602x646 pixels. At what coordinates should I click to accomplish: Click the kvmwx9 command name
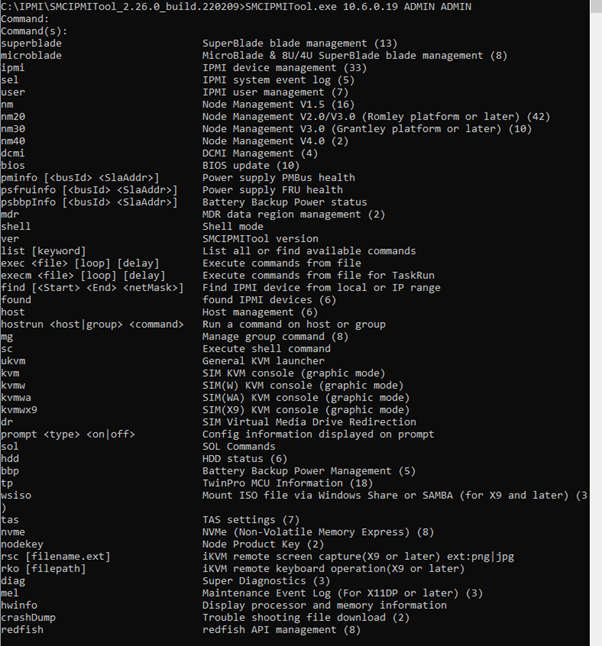[x=19, y=409]
